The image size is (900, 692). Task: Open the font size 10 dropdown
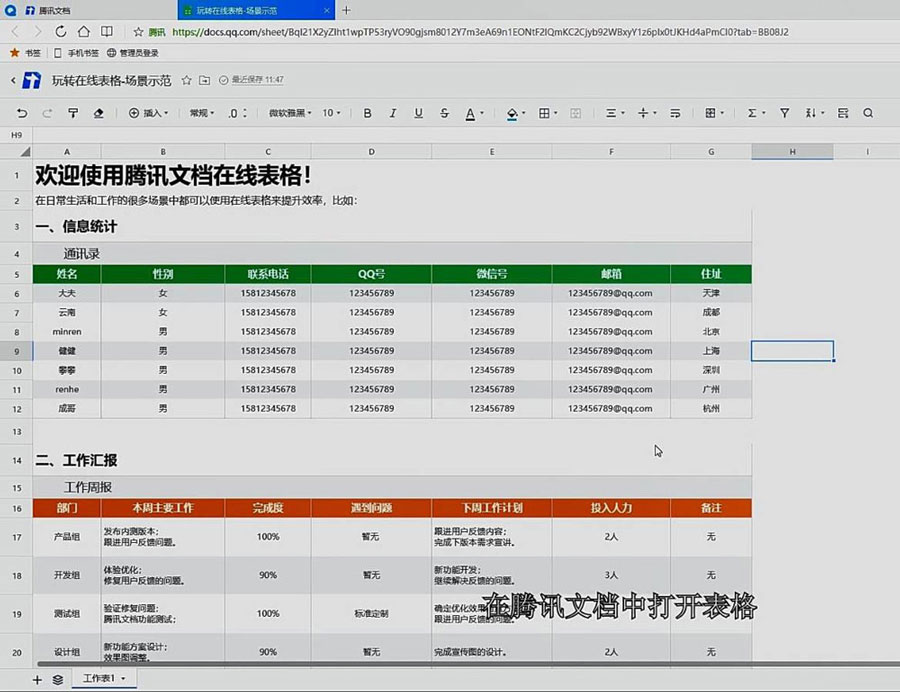coord(331,113)
